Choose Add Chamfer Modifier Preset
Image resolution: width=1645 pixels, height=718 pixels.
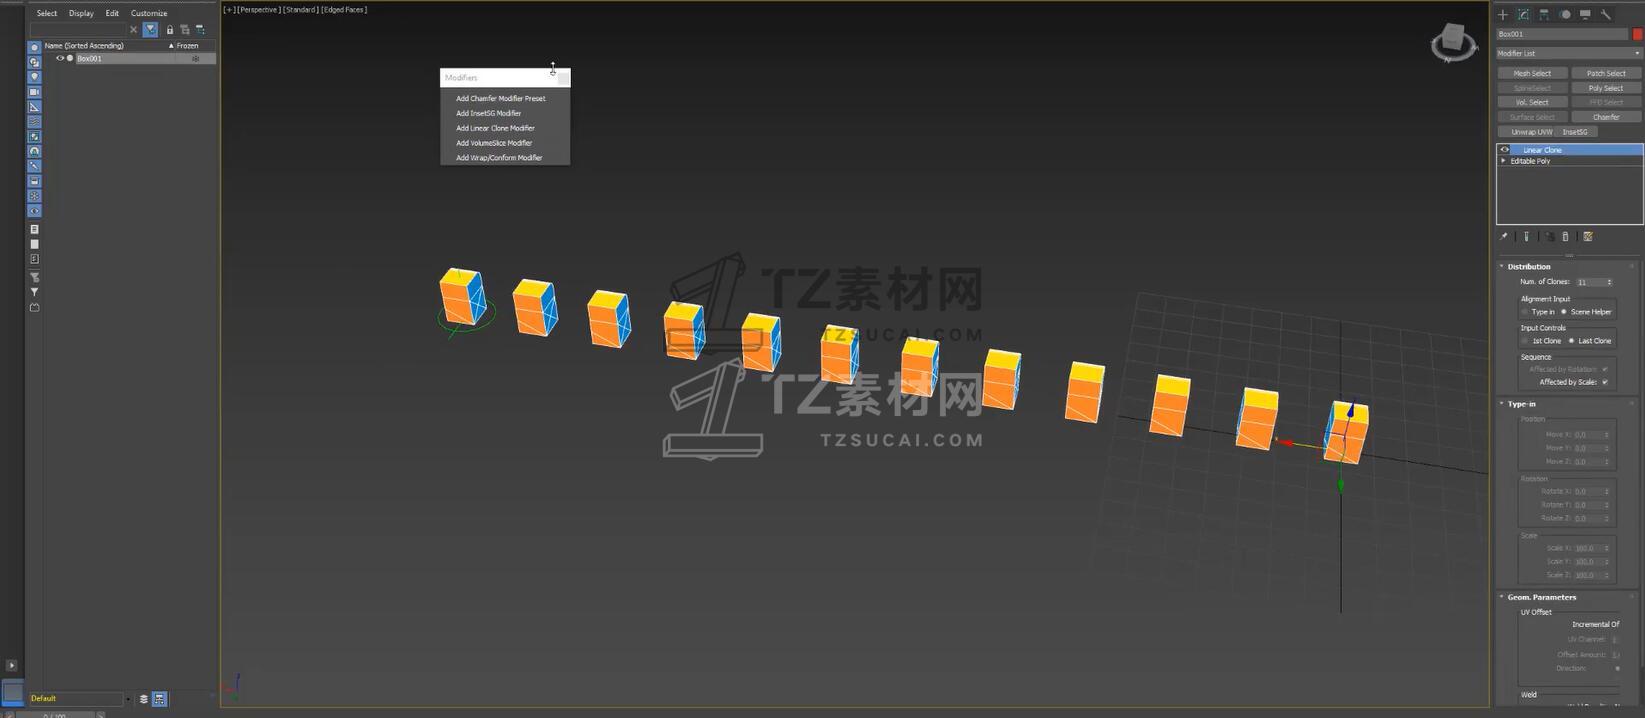pyautogui.click(x=500, y=98)
